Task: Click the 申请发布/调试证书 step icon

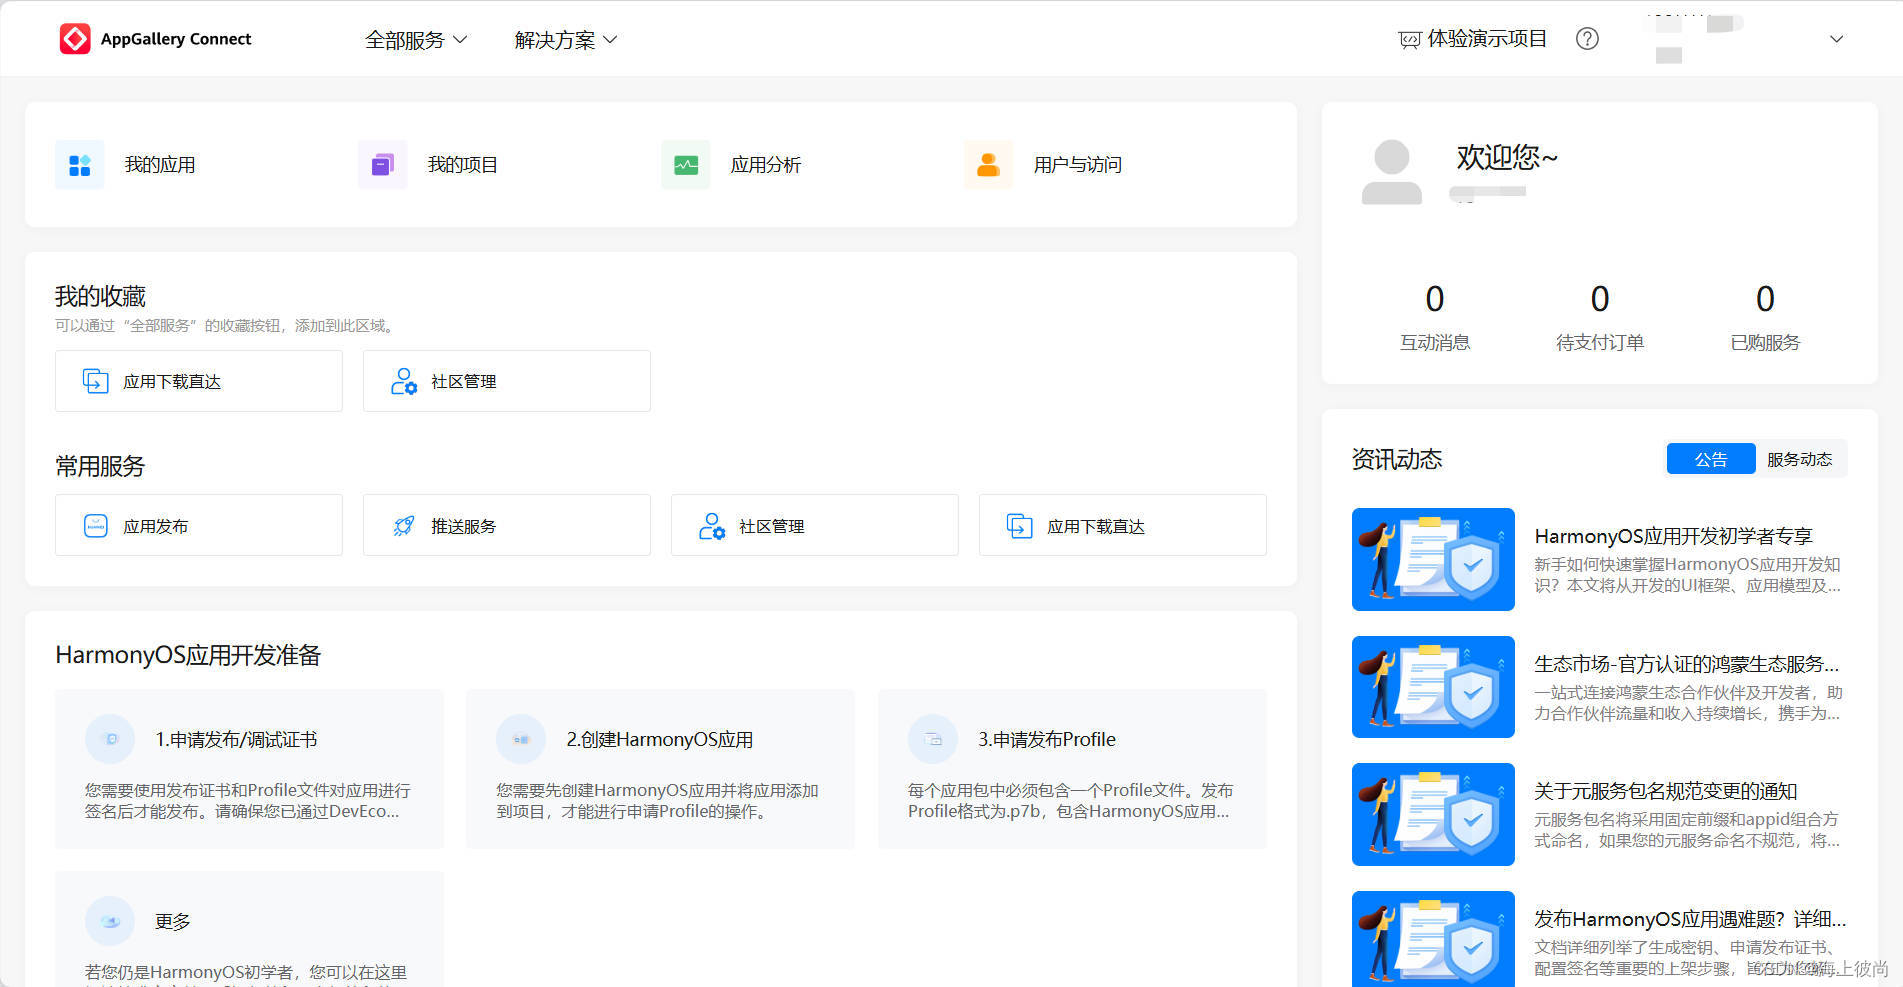Action: coord(110,739)
